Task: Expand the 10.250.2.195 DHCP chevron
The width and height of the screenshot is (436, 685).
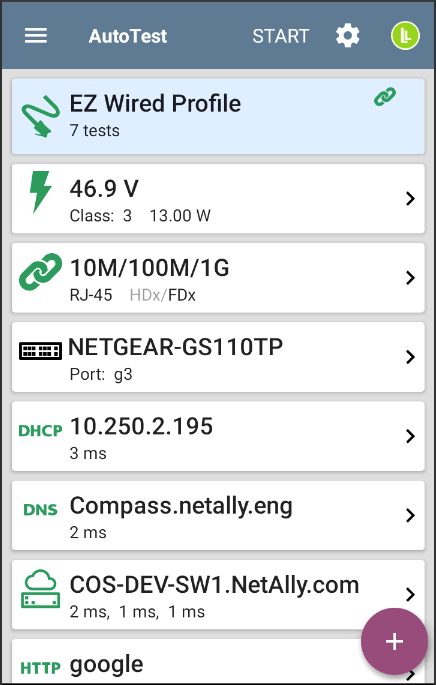Action: 410,436
